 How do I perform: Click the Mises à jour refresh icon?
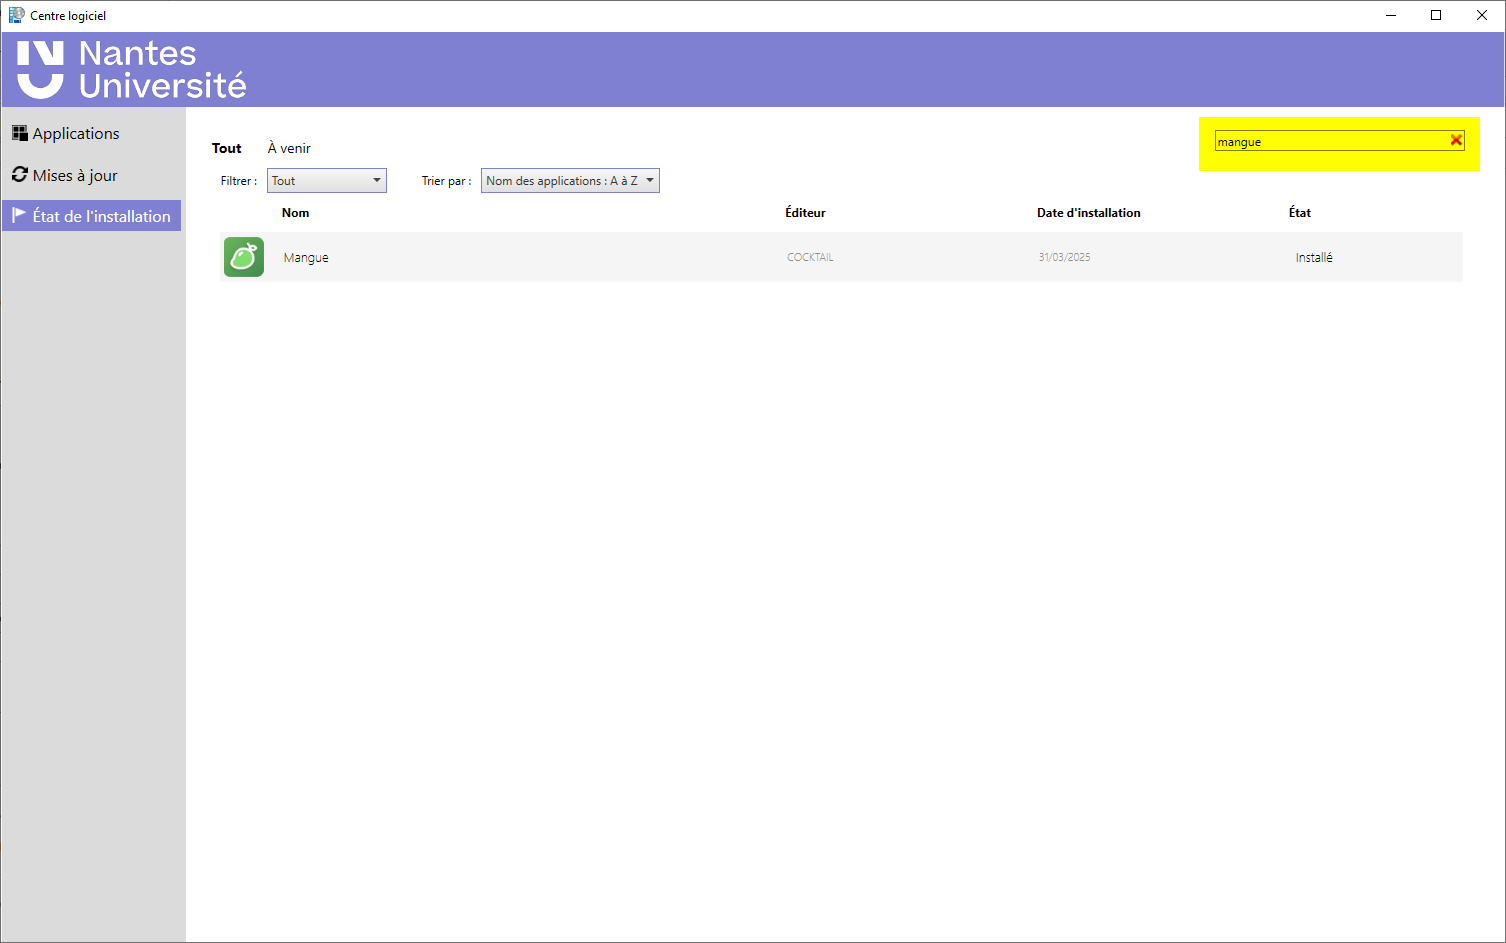19,174
